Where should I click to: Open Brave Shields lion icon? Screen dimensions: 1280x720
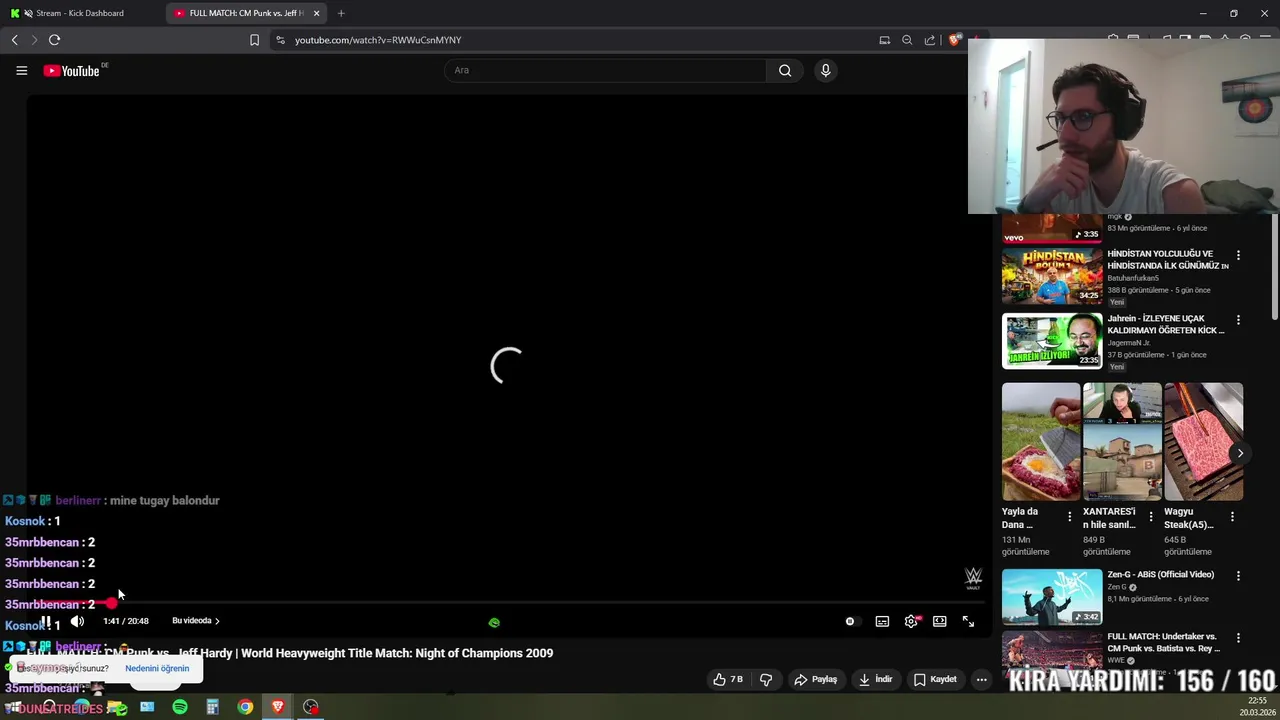coord(955,40)
